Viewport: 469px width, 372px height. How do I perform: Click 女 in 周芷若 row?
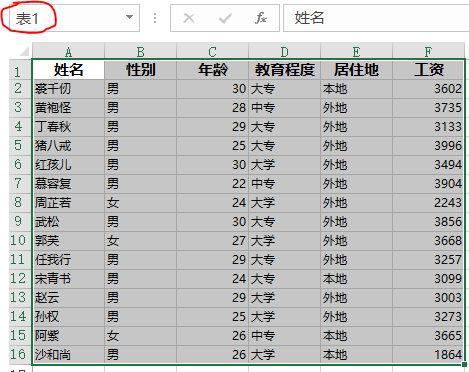[140, 203]
